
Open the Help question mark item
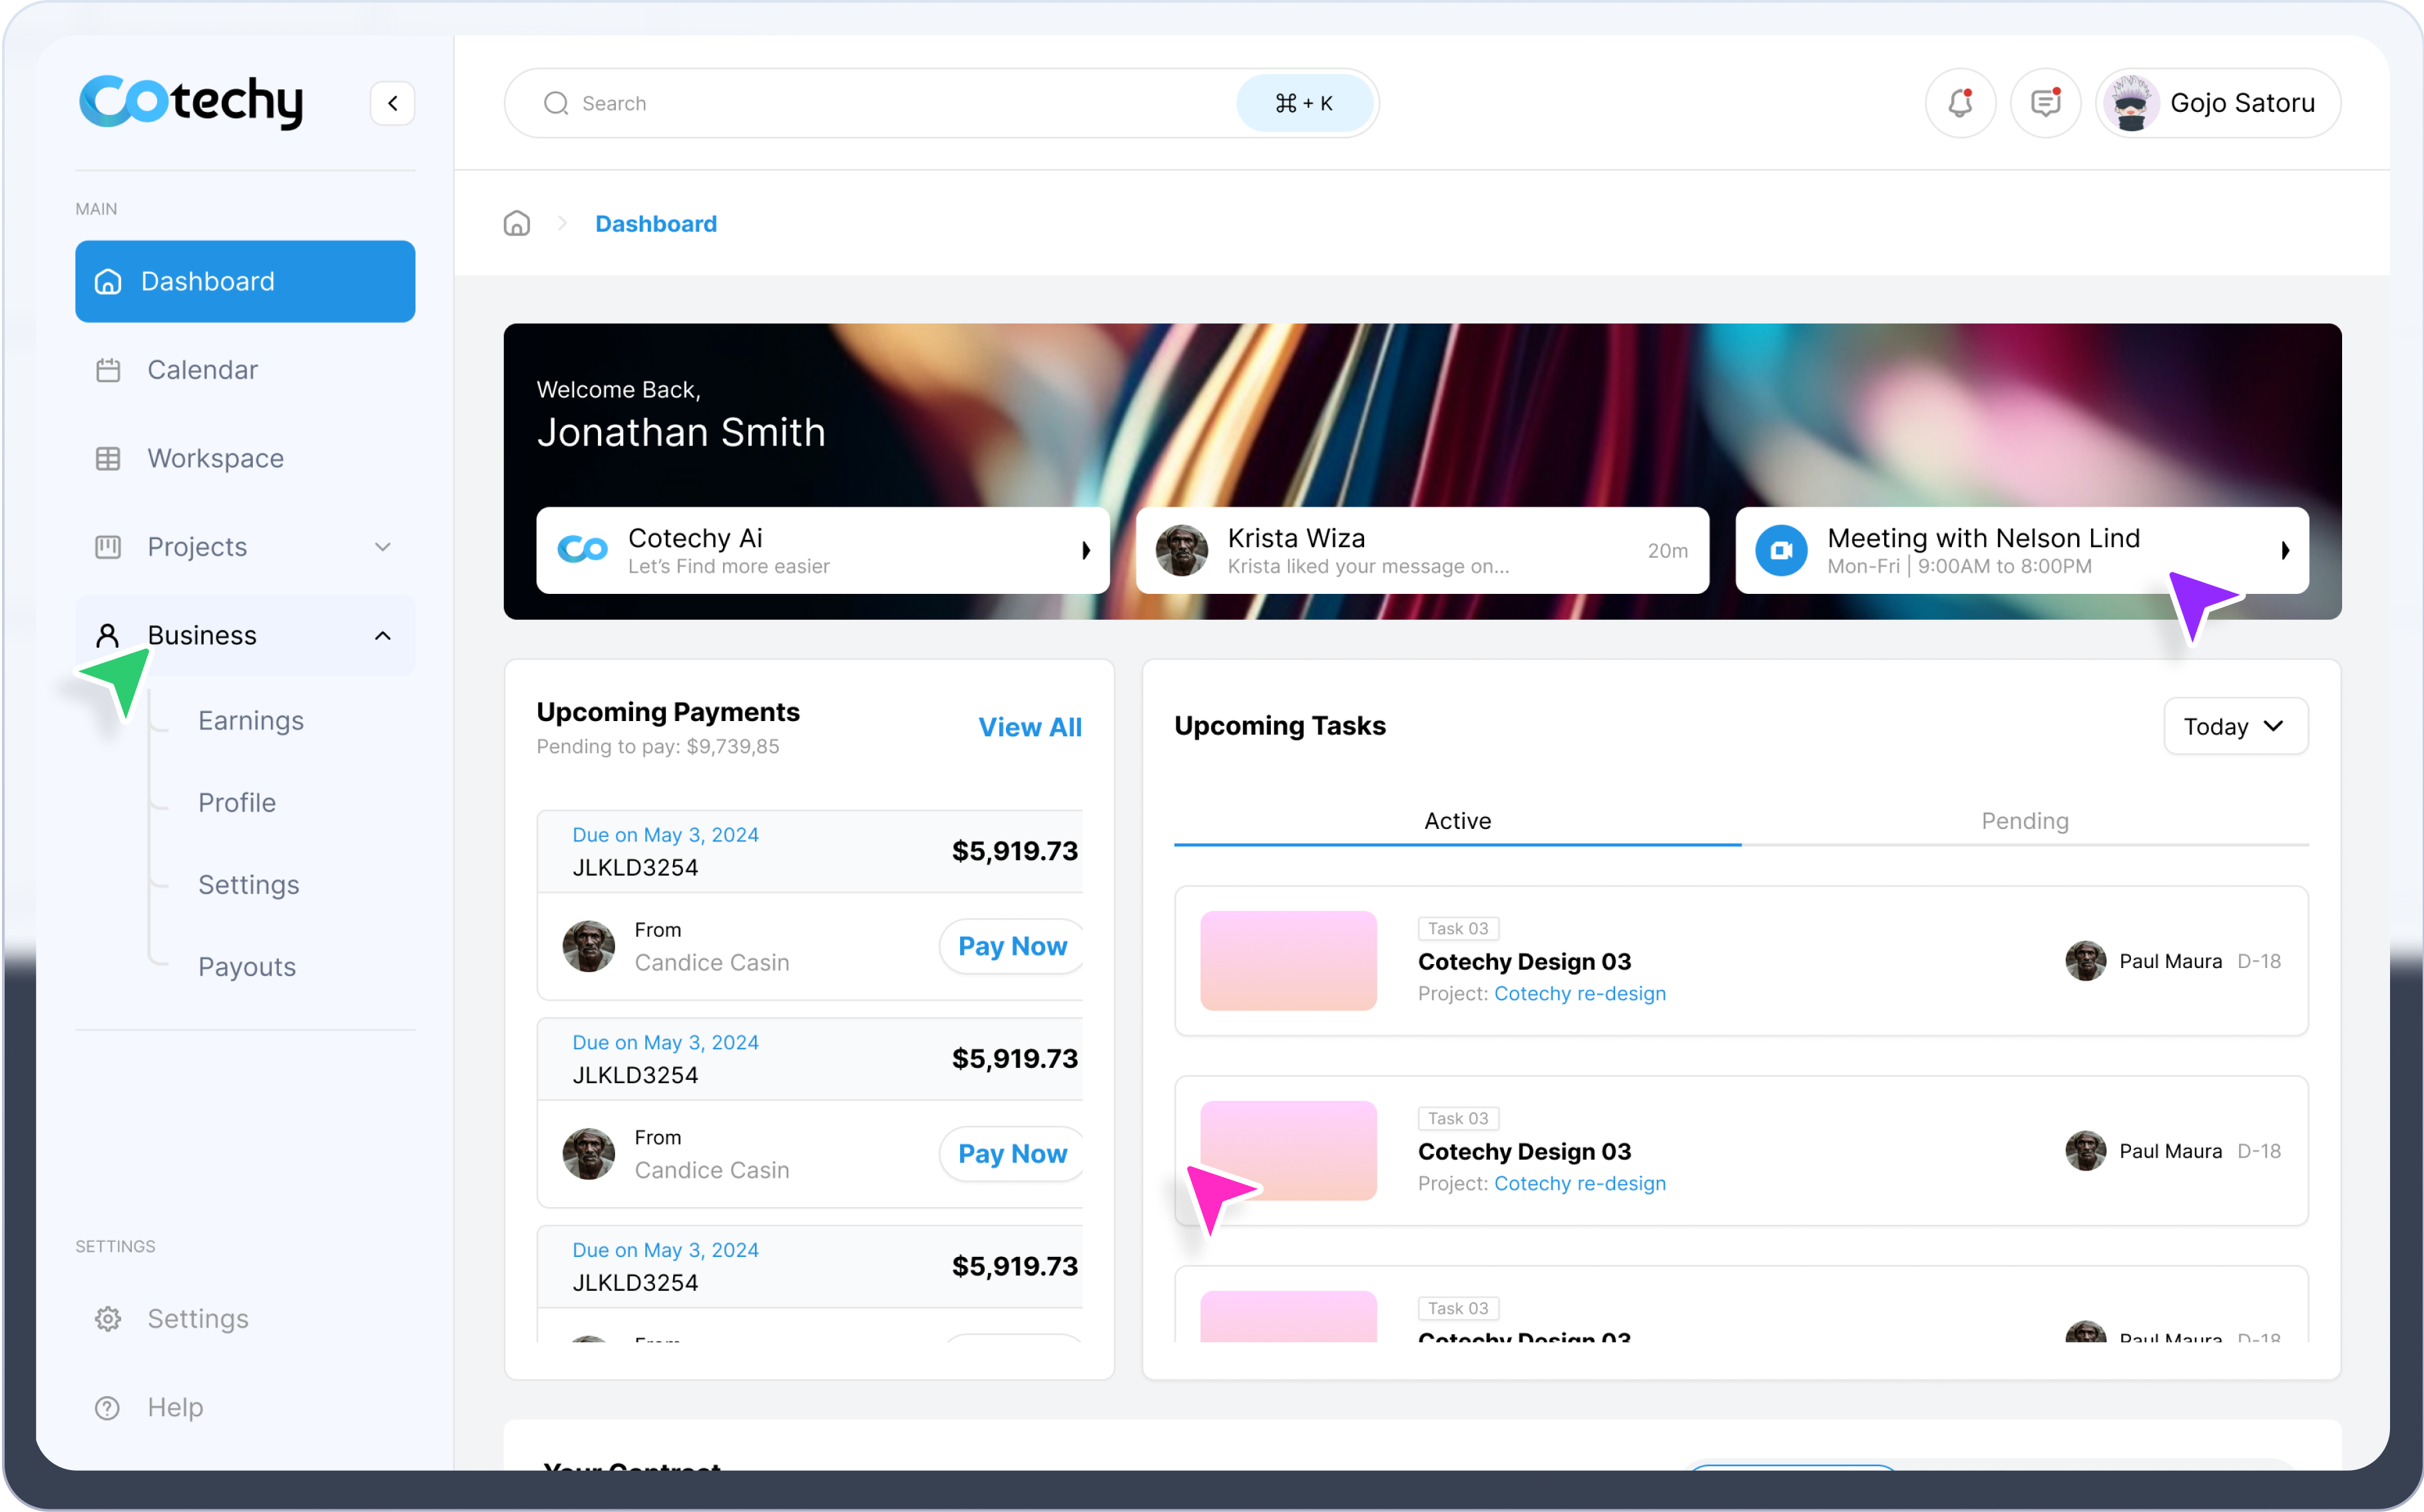coord(108,1407)
